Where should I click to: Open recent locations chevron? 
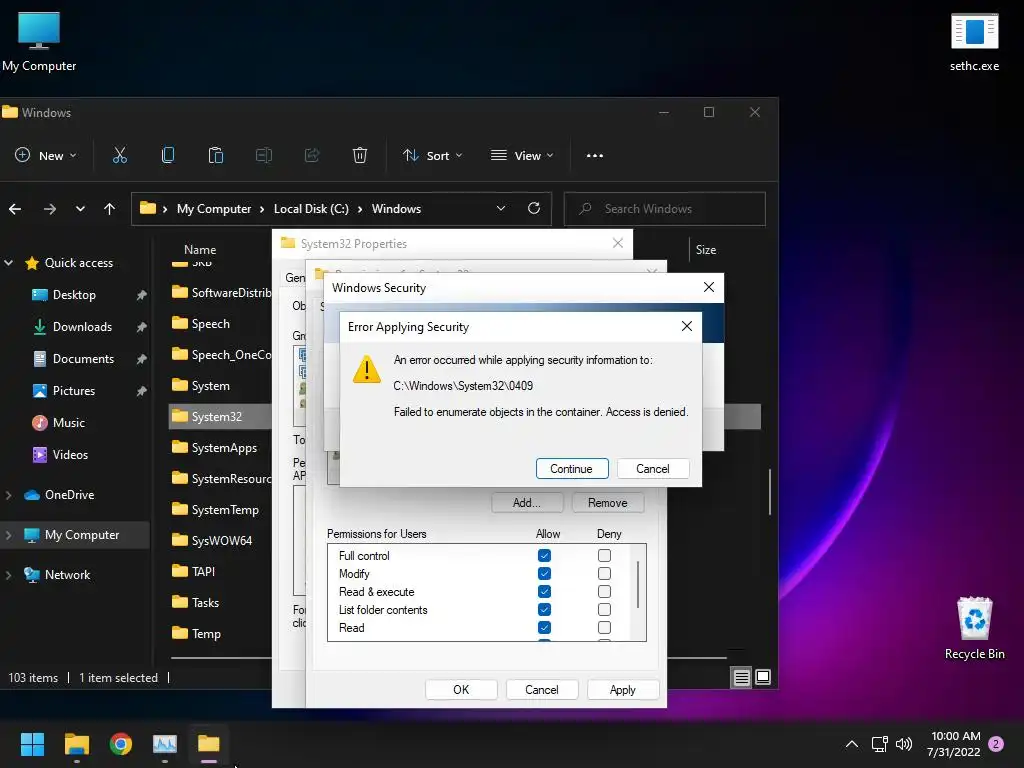80,209
